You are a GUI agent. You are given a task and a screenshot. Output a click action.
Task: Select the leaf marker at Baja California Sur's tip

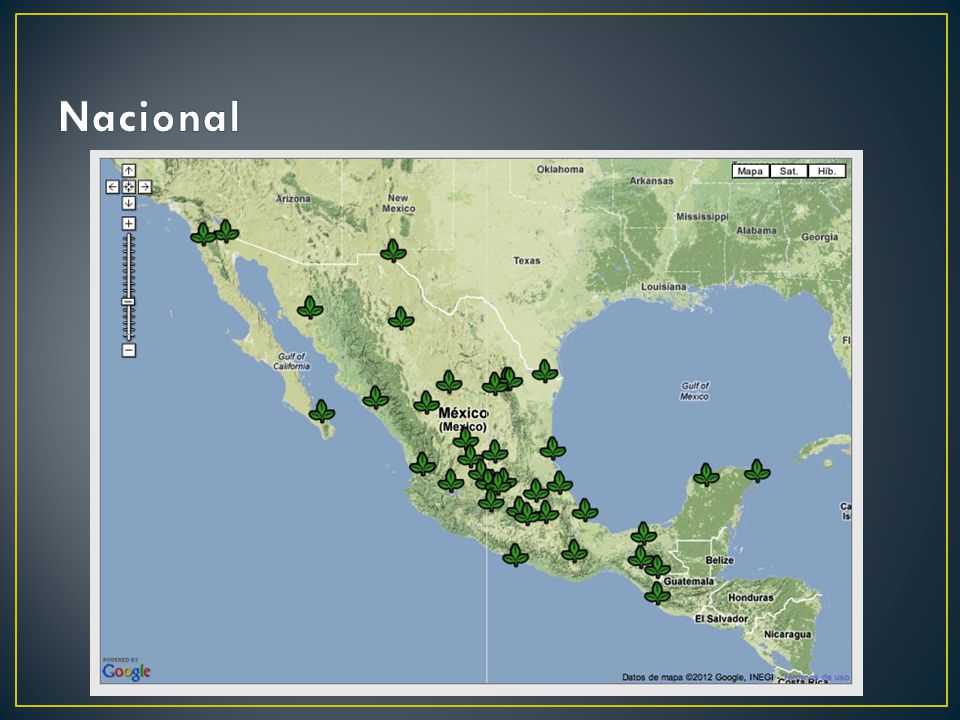[322, 411]
